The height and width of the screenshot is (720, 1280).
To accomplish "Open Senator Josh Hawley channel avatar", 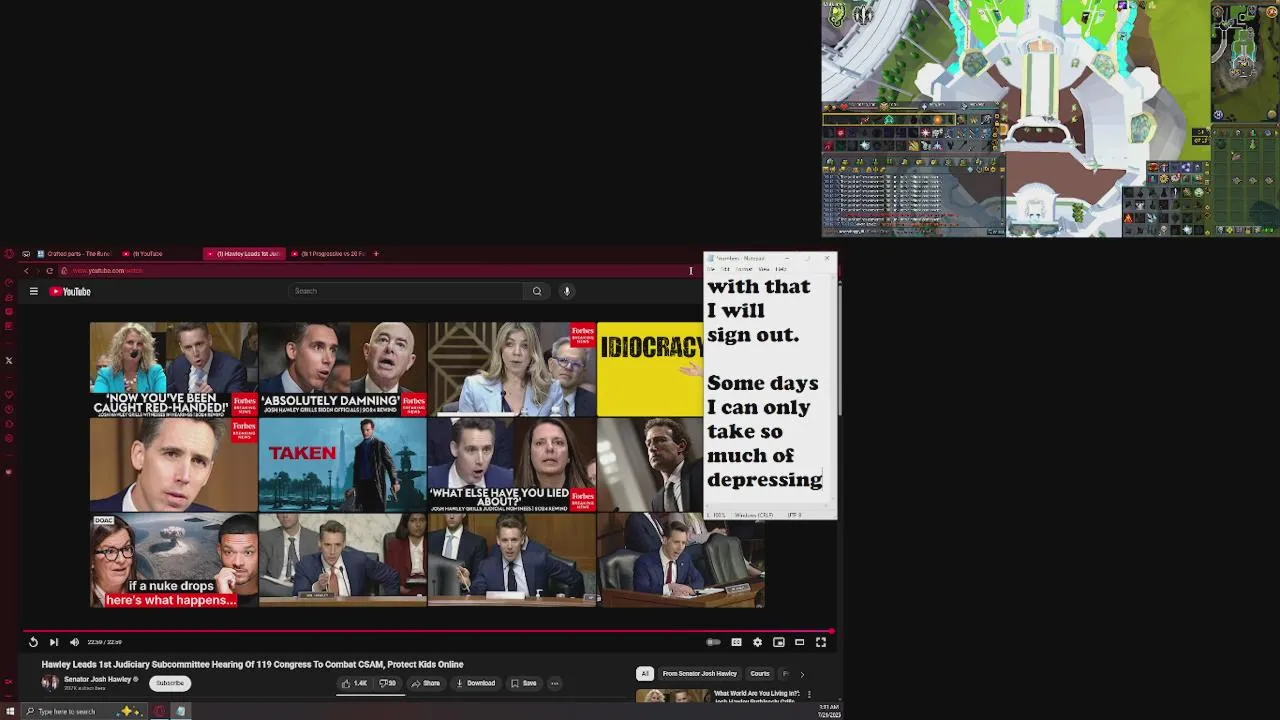I will point(50,683).
